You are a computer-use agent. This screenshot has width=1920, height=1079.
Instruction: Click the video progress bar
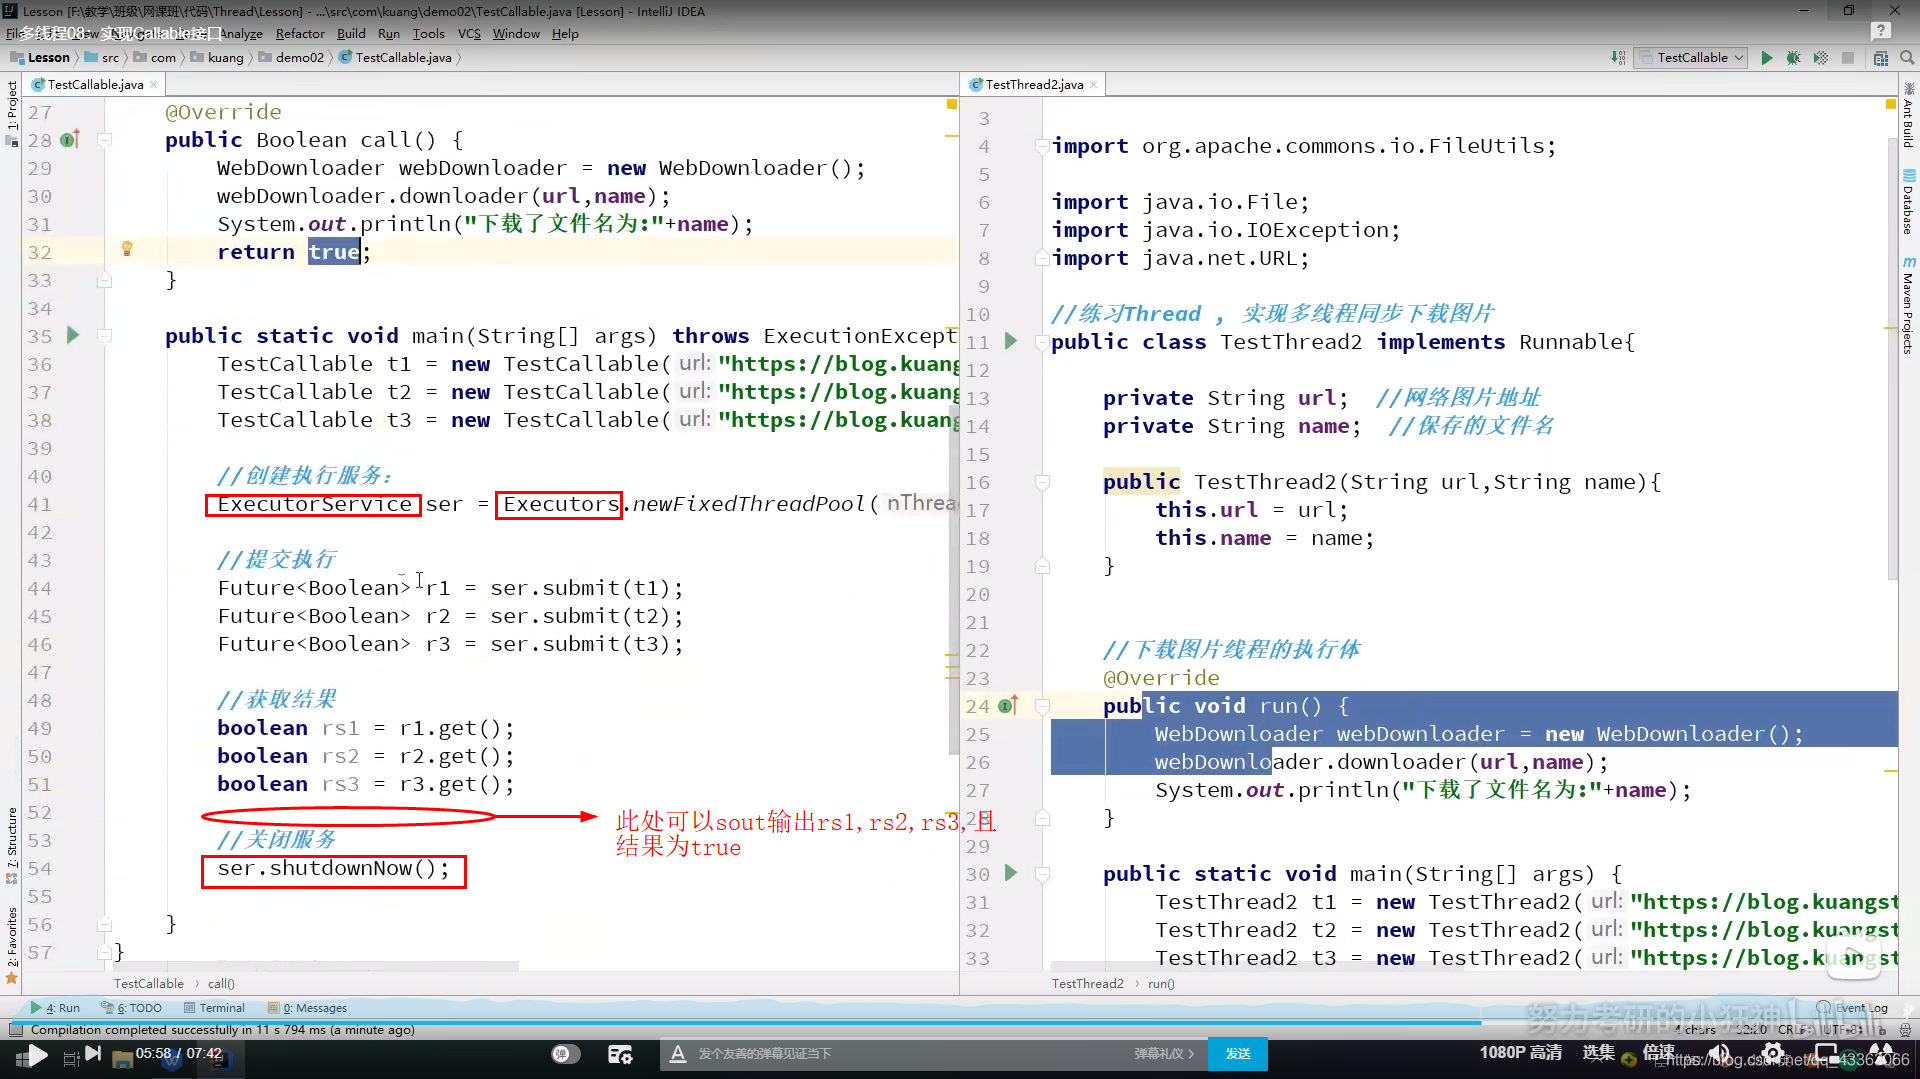point(960,1023)
